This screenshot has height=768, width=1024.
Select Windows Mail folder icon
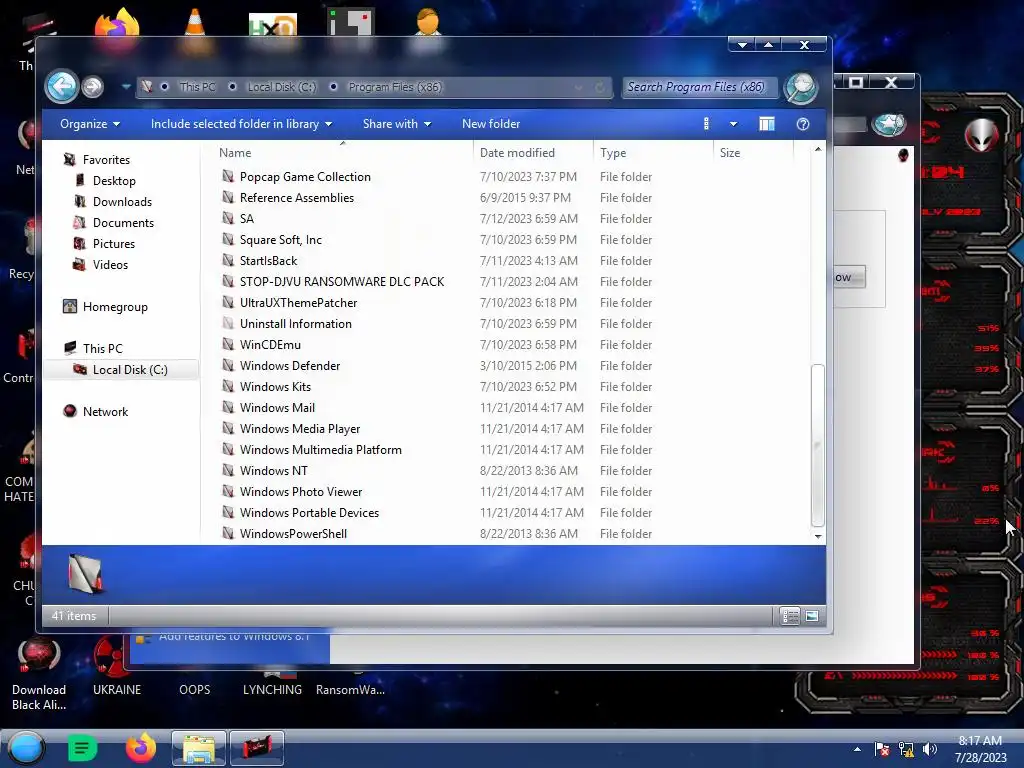coord(228,408)
